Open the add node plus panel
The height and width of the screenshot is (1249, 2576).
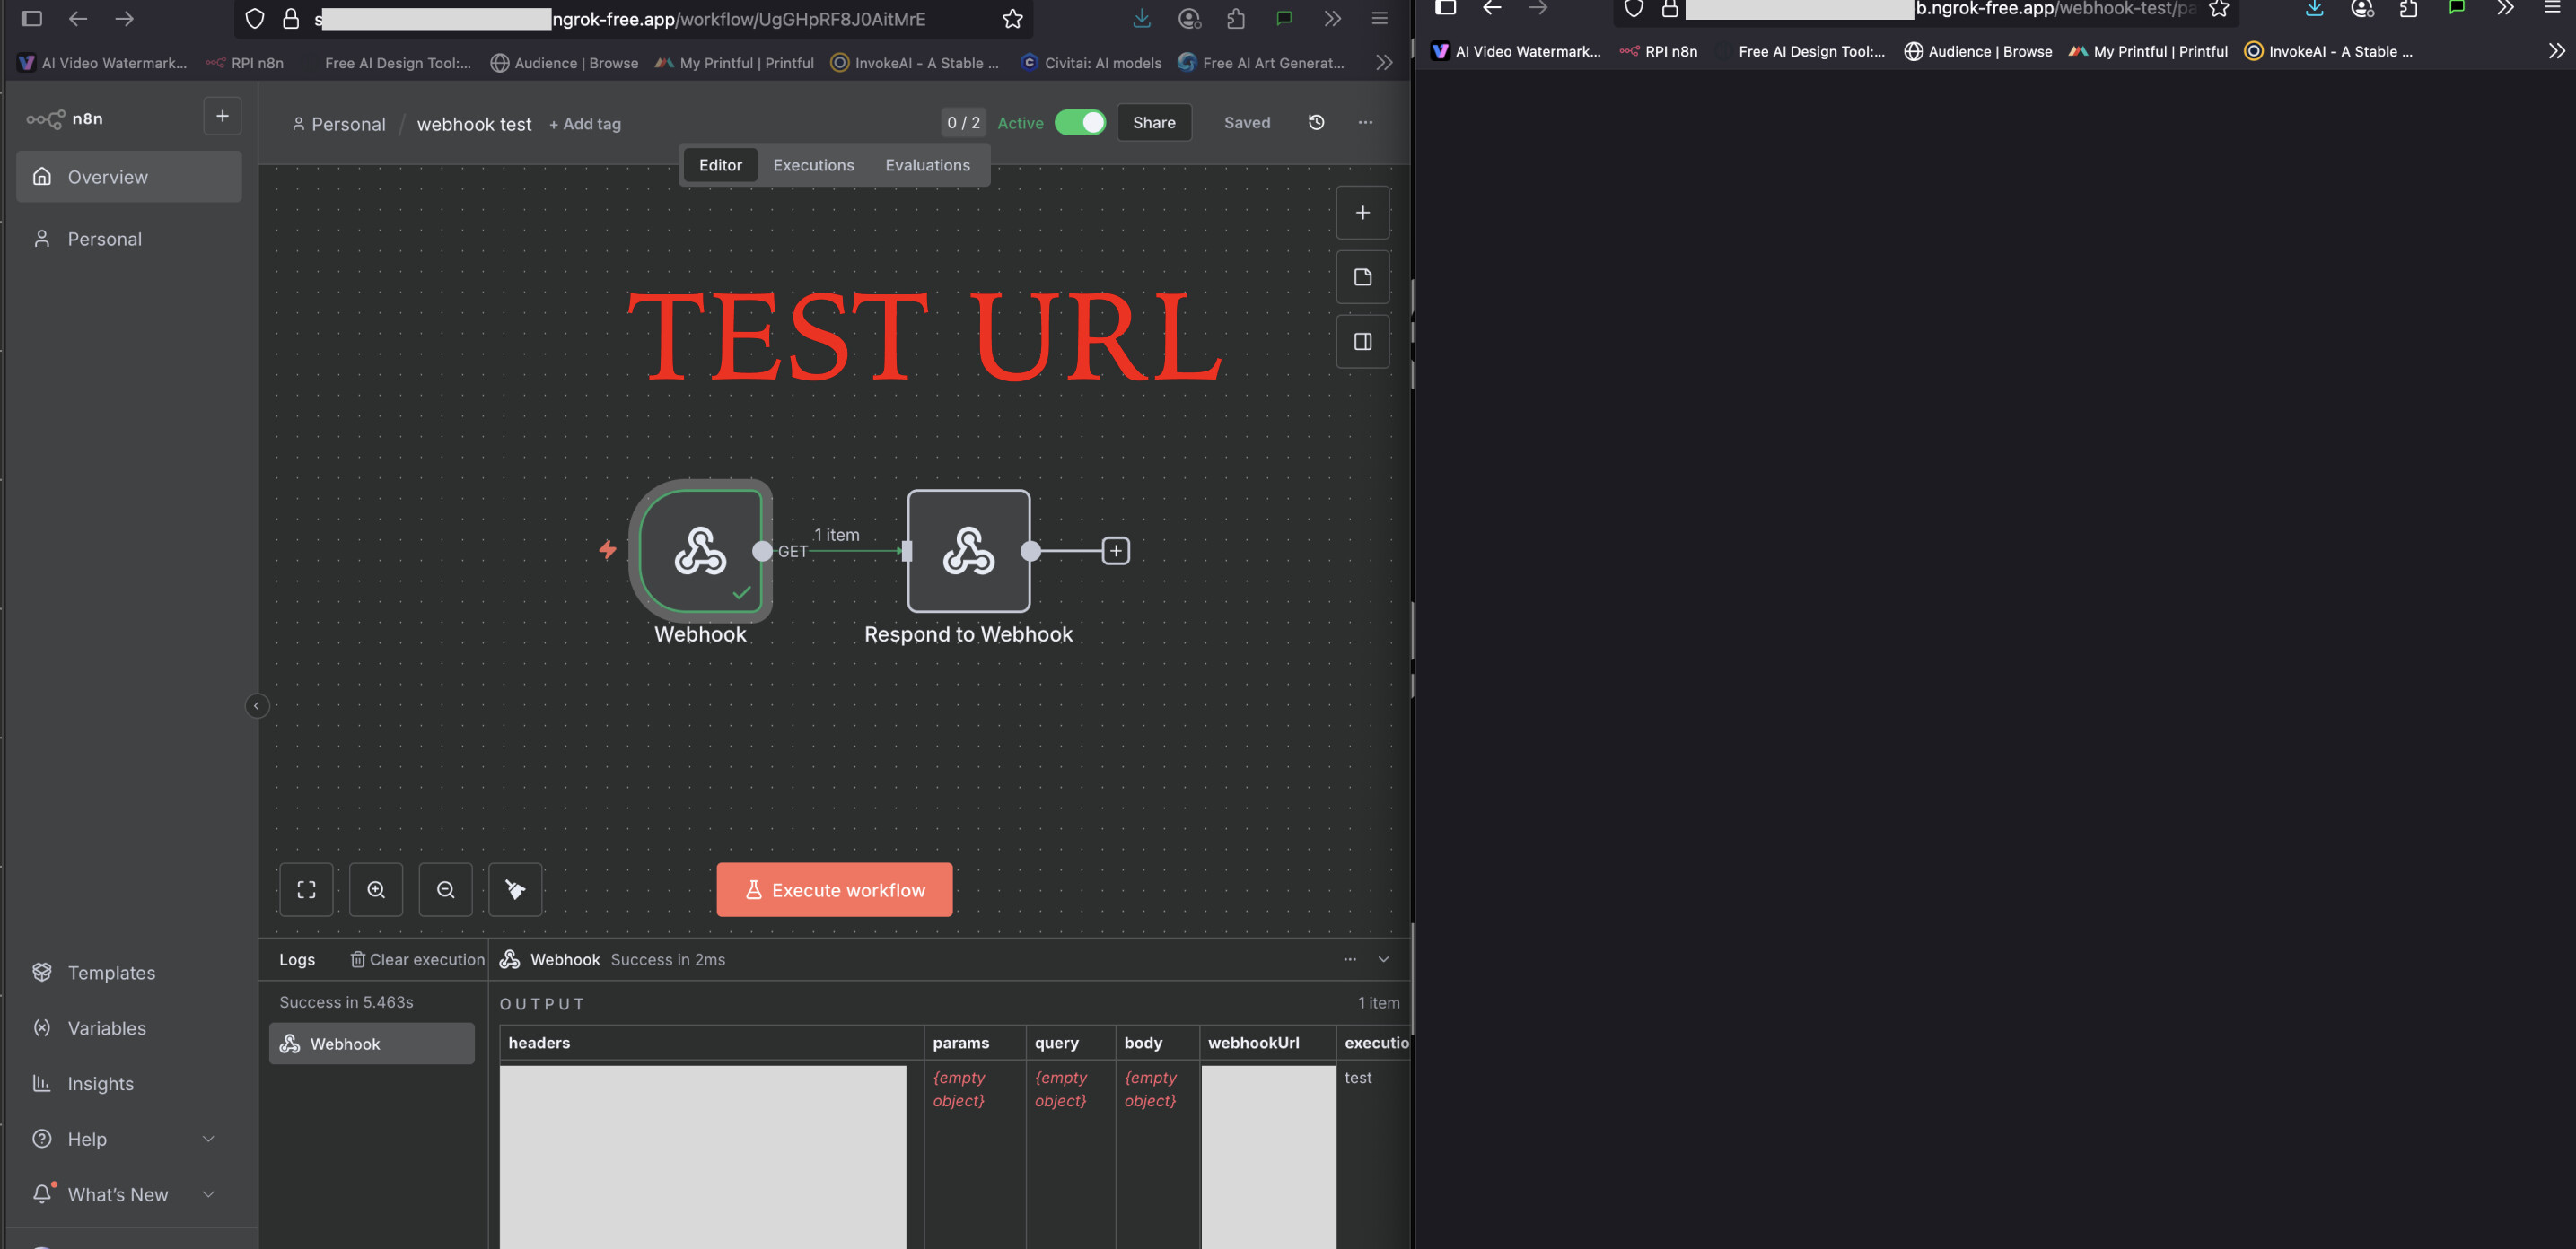tap(1362, 212)
